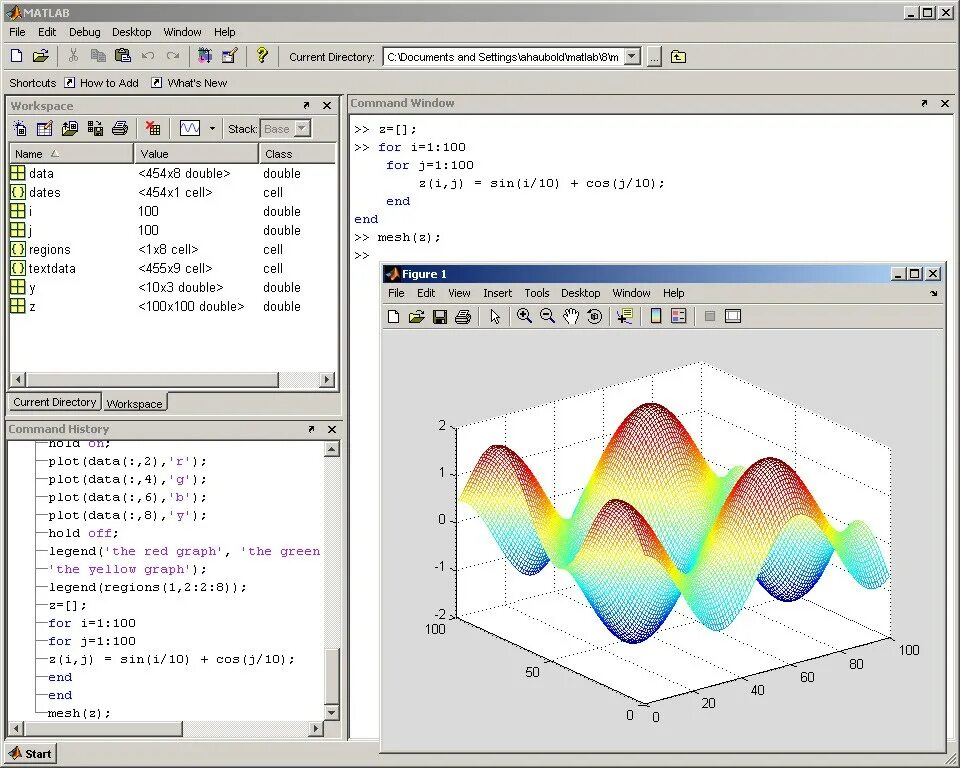Click the go up one directory icon
960x768 pixels.
pos(678,57)
